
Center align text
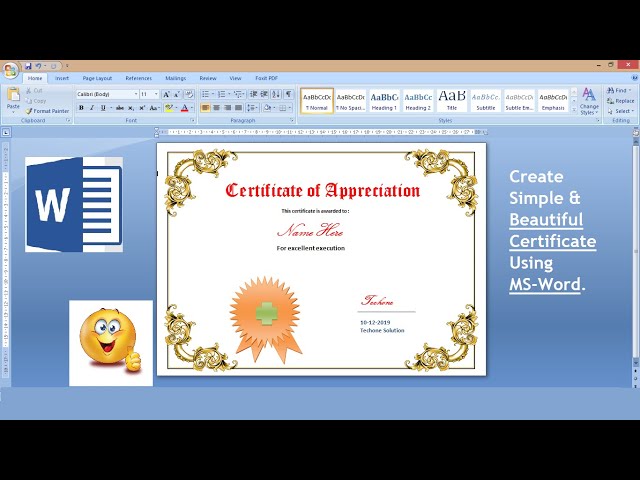216,108
